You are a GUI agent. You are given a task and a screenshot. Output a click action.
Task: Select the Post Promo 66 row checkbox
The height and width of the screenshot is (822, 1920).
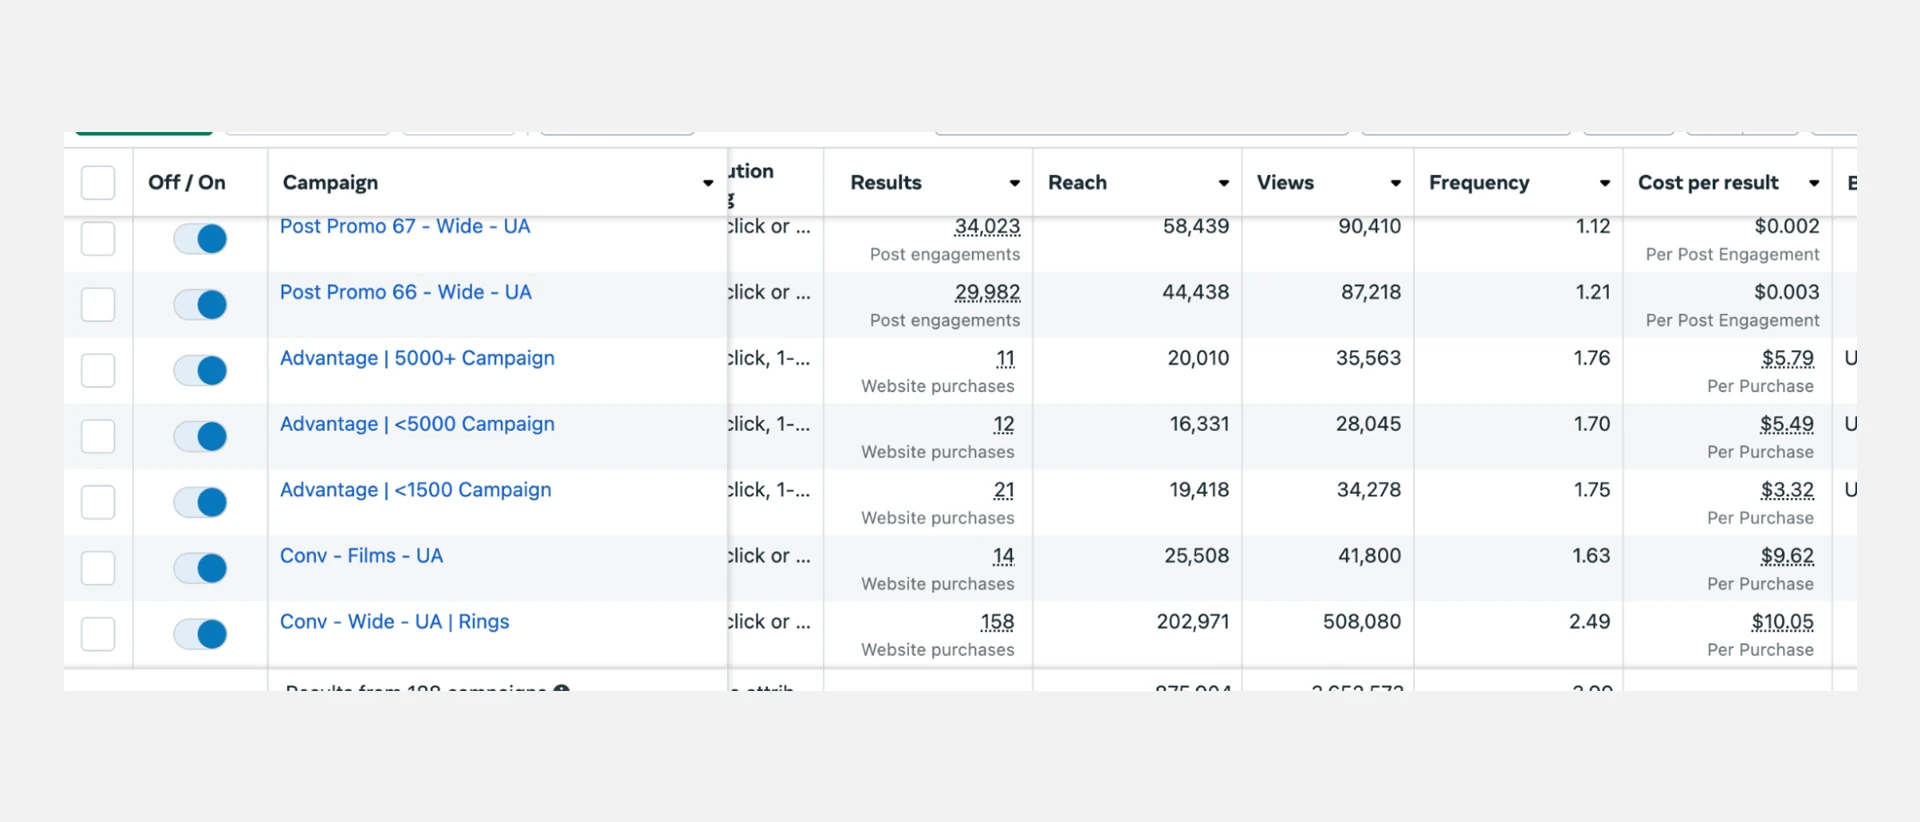(98, 304)
